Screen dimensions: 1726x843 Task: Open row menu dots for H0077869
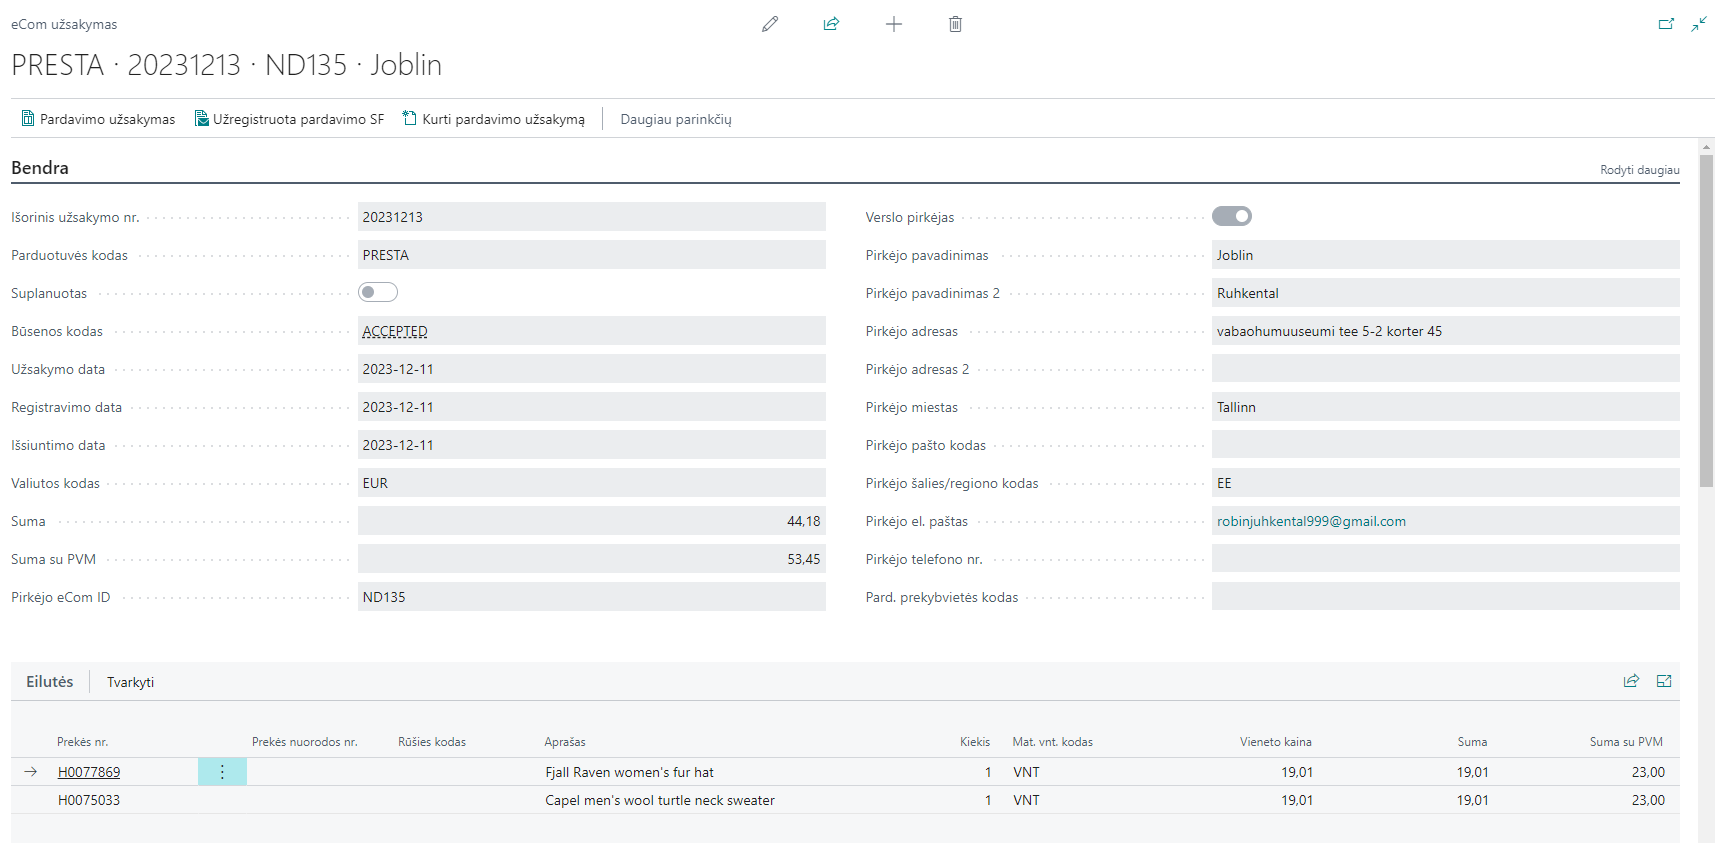tap(222, 772)
